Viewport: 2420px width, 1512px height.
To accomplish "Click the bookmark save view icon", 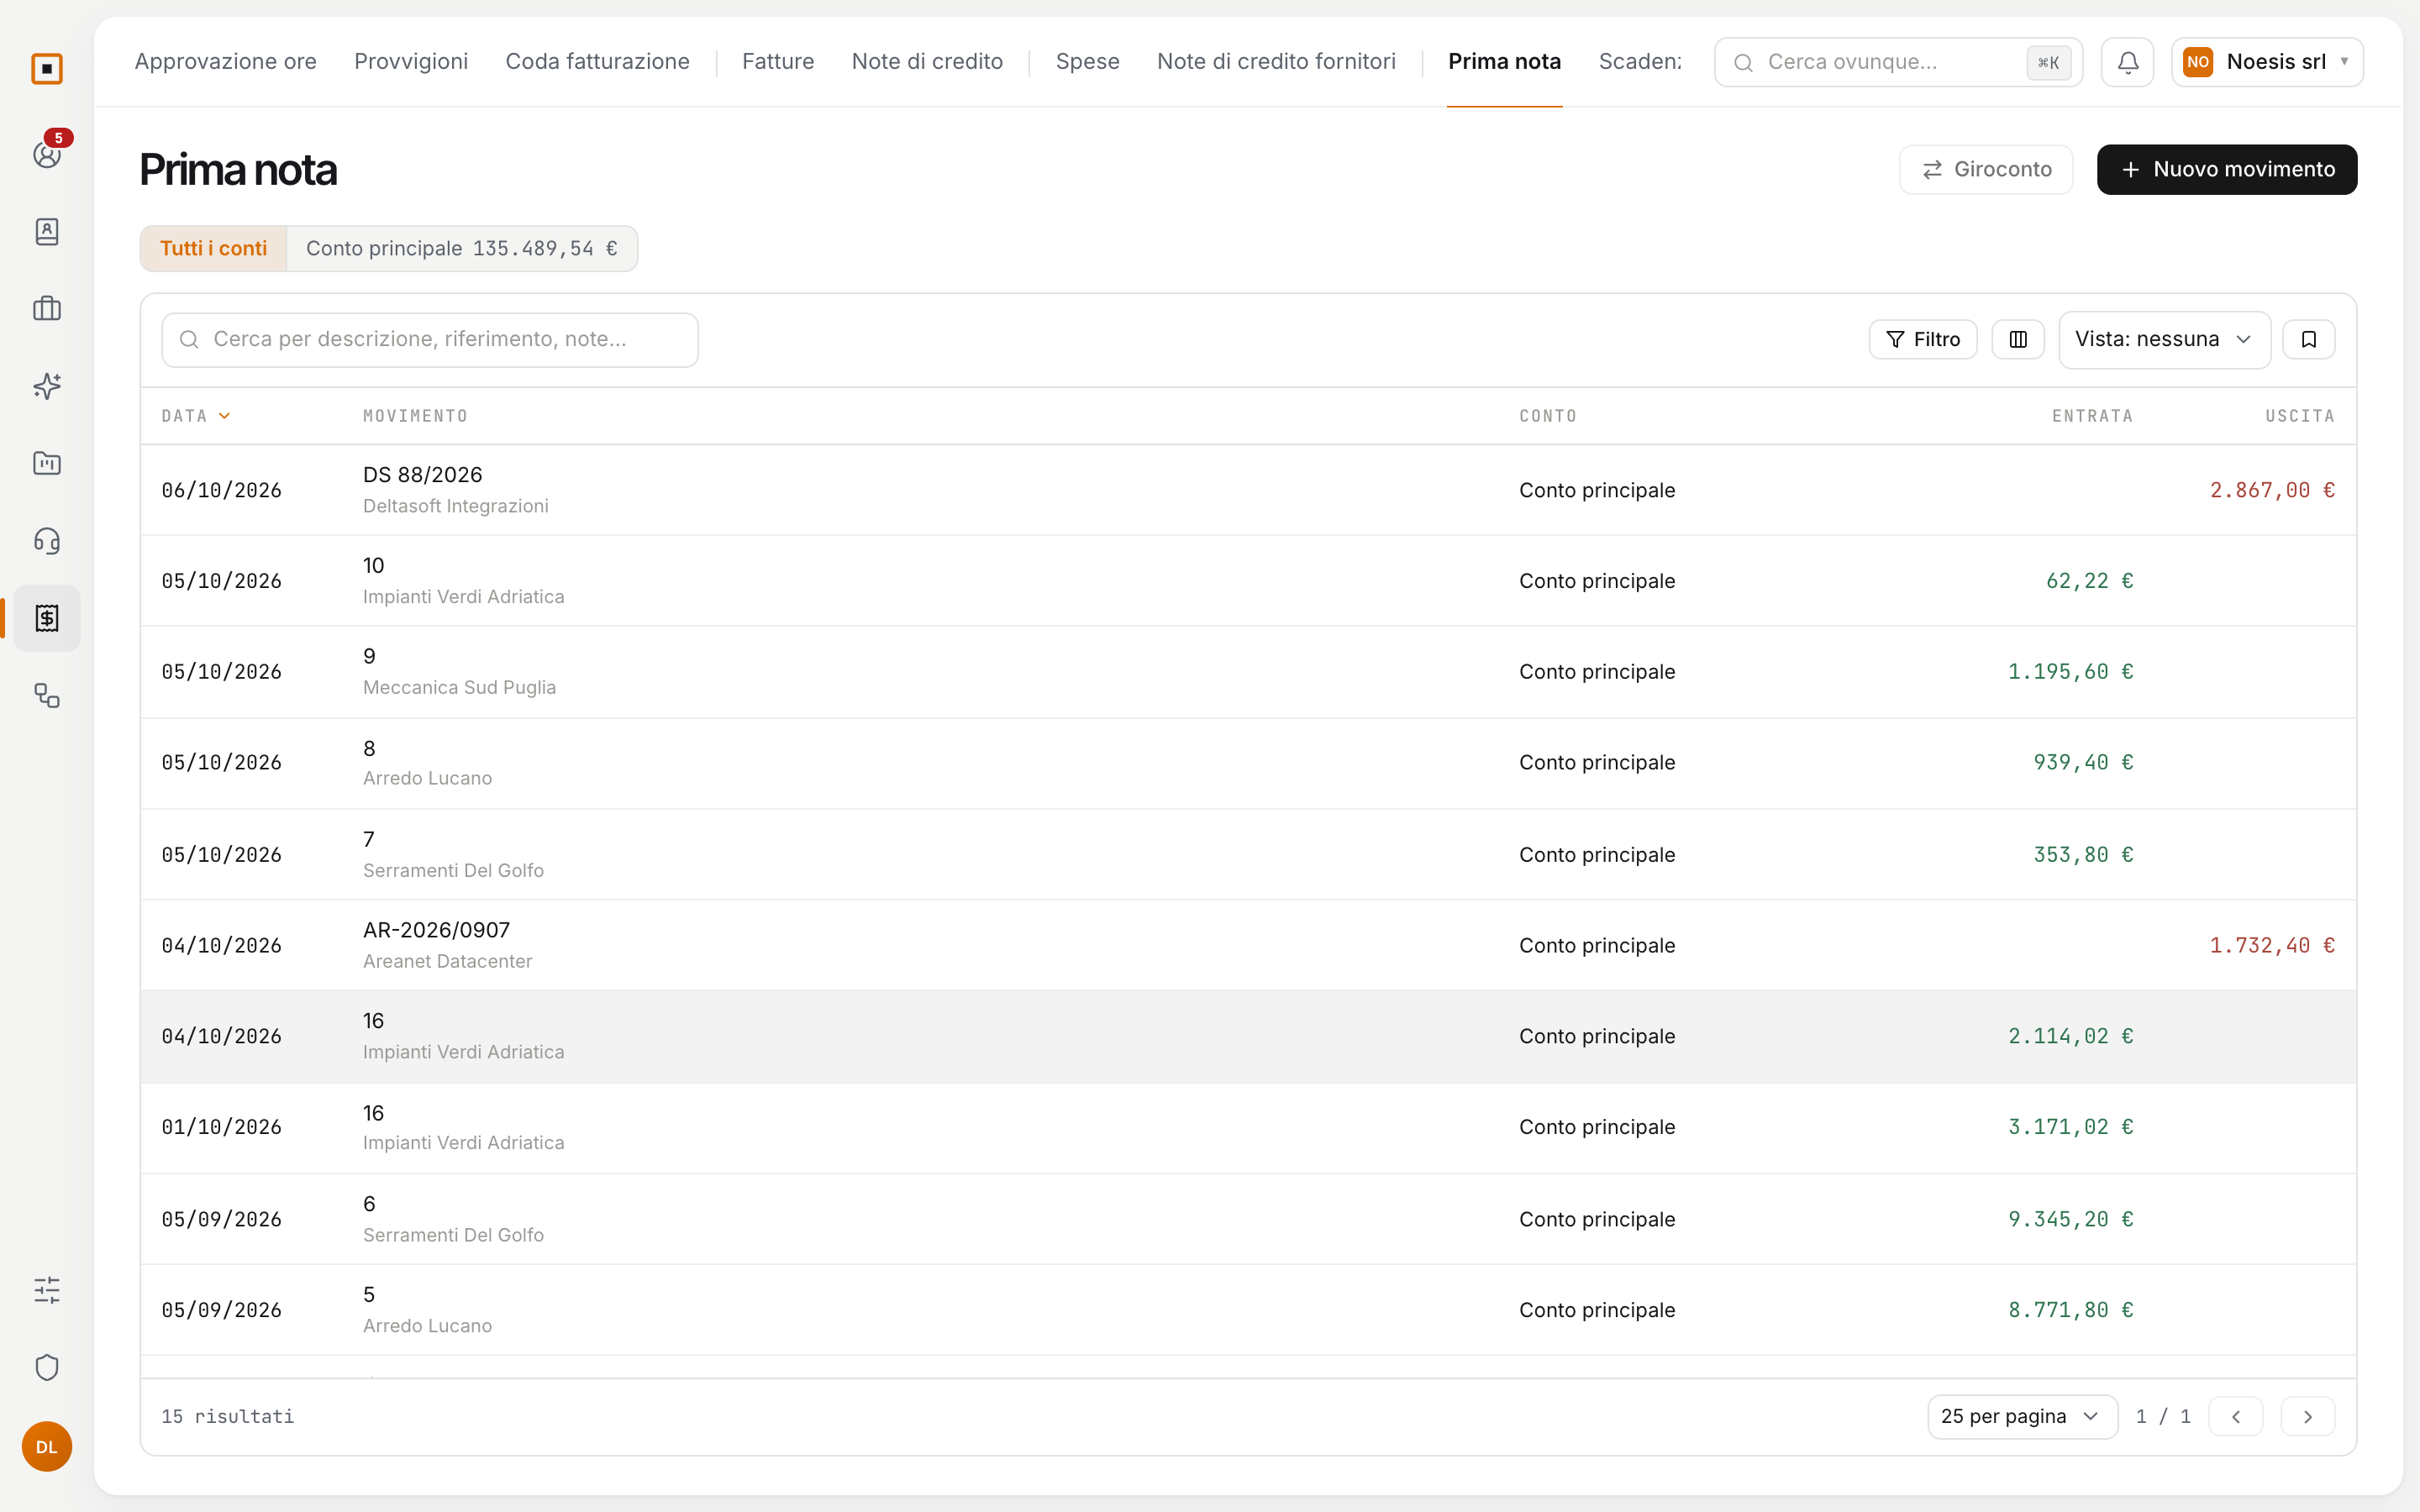I will [2308, 340].
